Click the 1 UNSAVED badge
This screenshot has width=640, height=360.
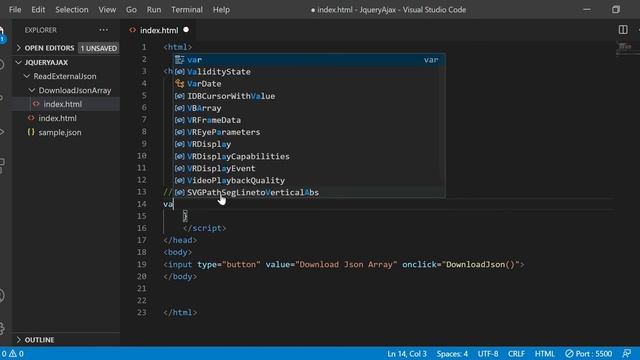(98, 48)
